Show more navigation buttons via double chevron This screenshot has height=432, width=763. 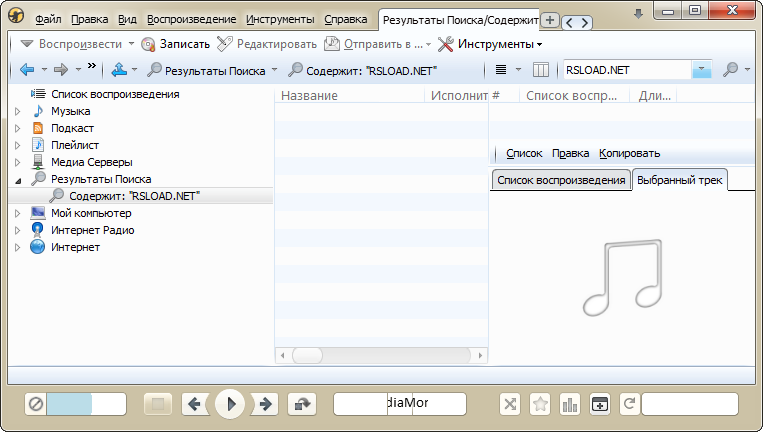(x=91, y=66)
